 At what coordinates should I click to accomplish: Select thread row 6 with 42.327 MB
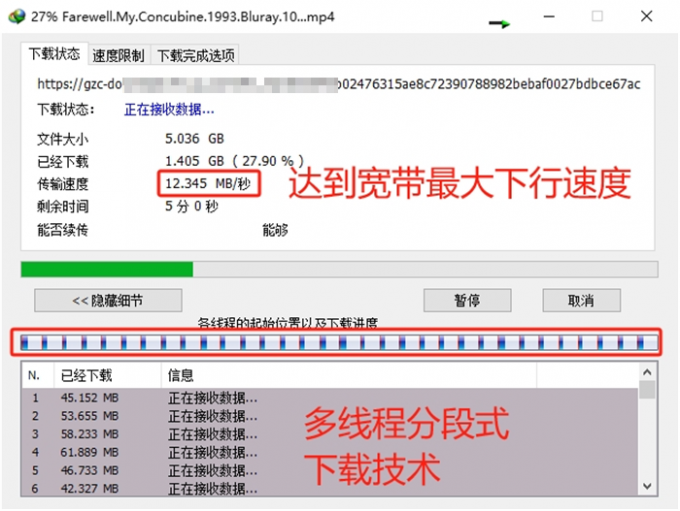tap(330, 488)
